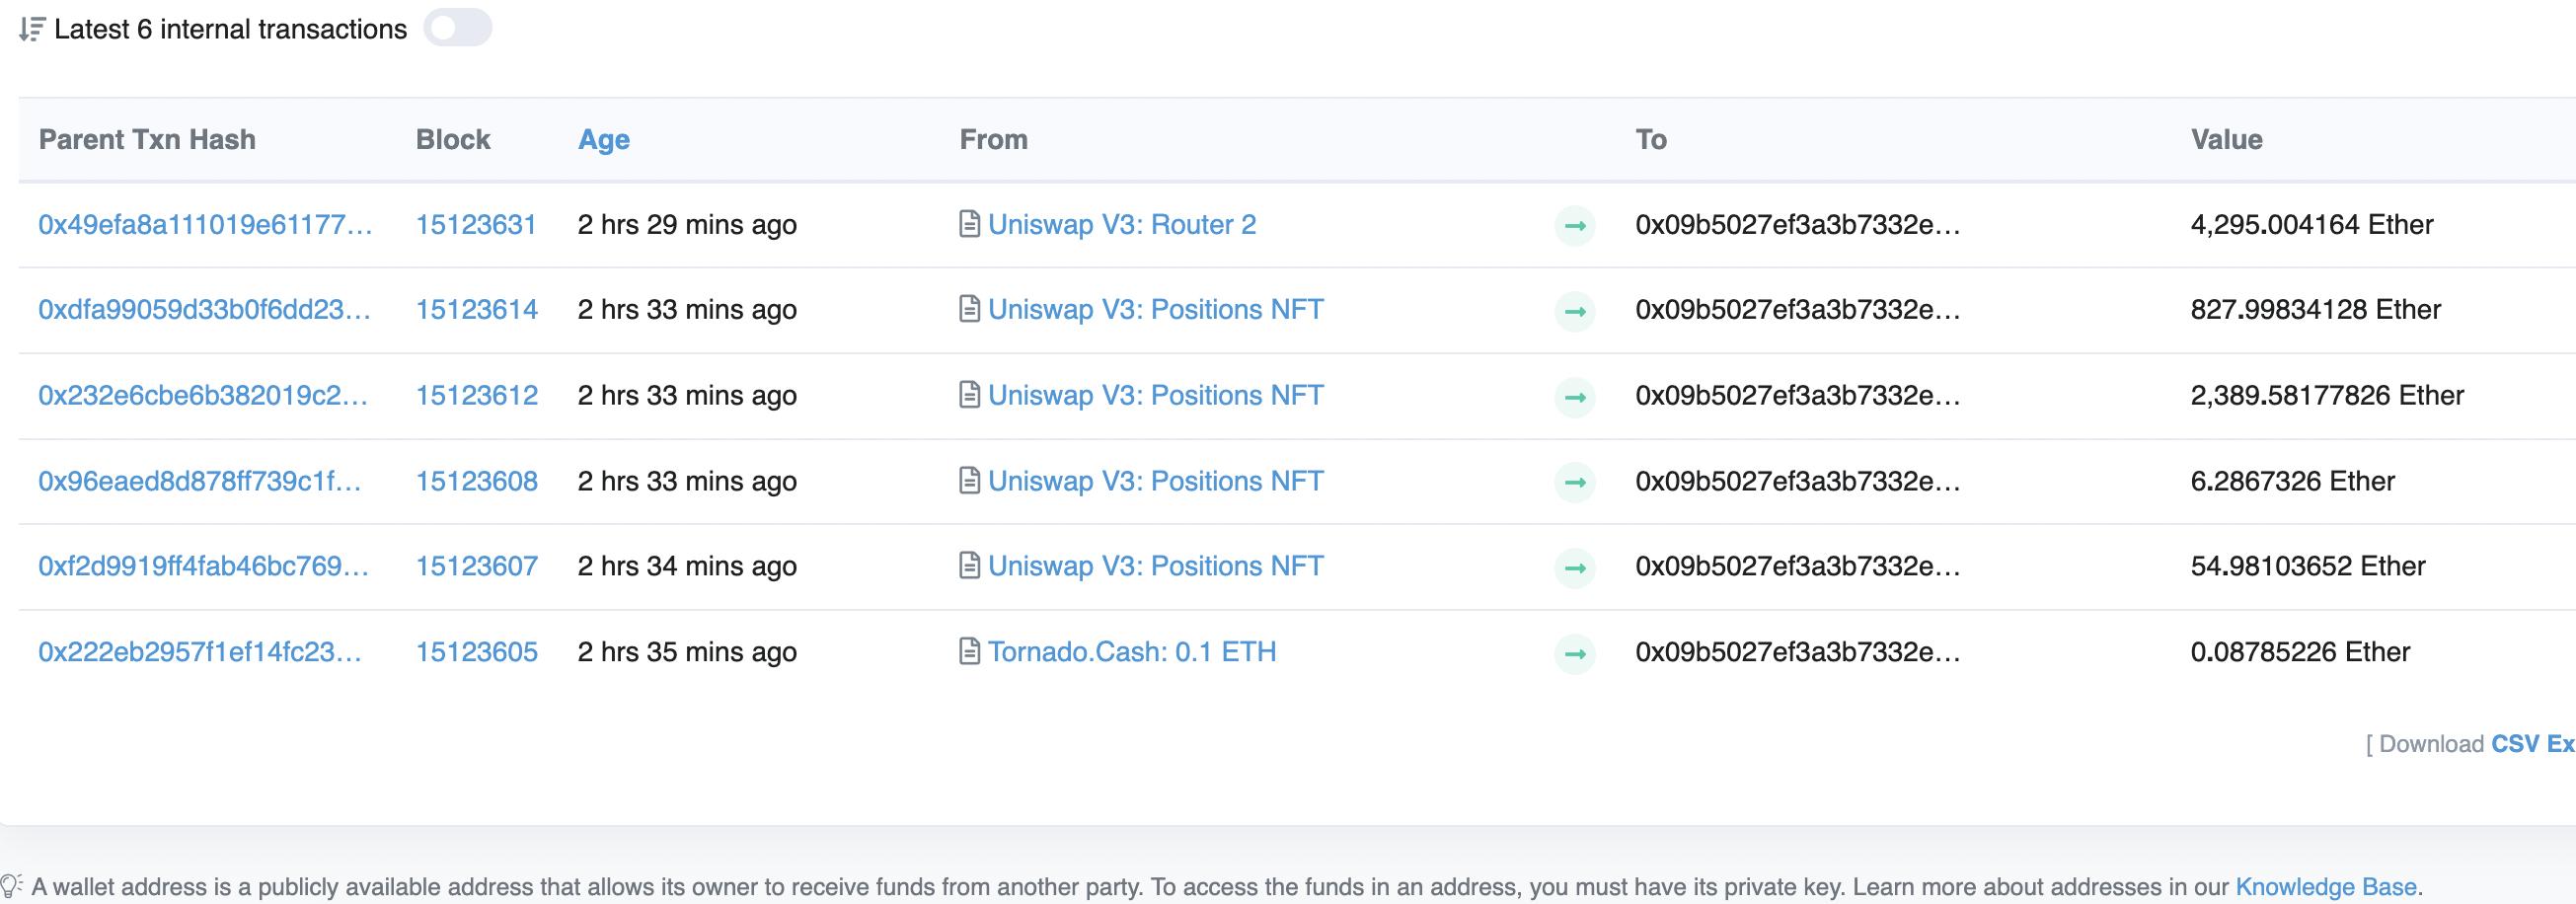Sort by the Age column header

click(603, 139)
